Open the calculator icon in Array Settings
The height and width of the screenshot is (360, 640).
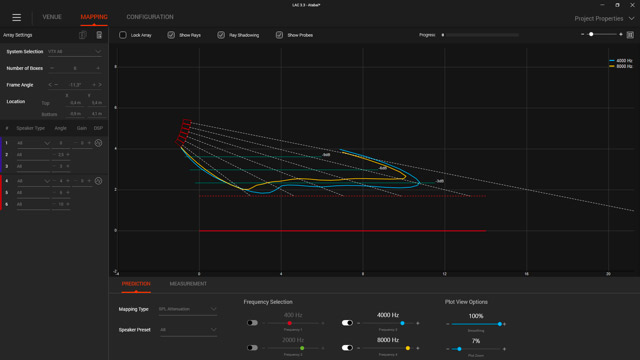(x=99, y=35)
